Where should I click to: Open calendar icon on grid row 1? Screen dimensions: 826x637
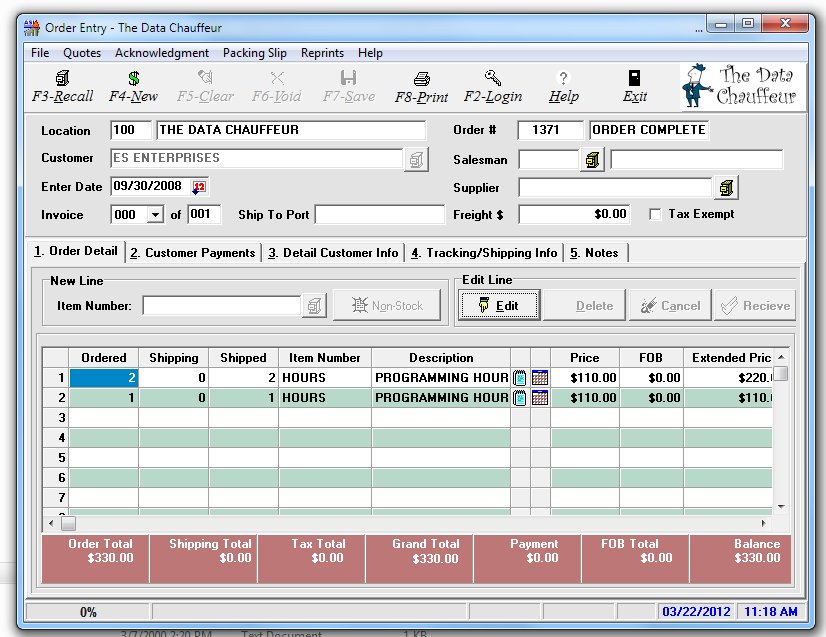coord(540,378)
